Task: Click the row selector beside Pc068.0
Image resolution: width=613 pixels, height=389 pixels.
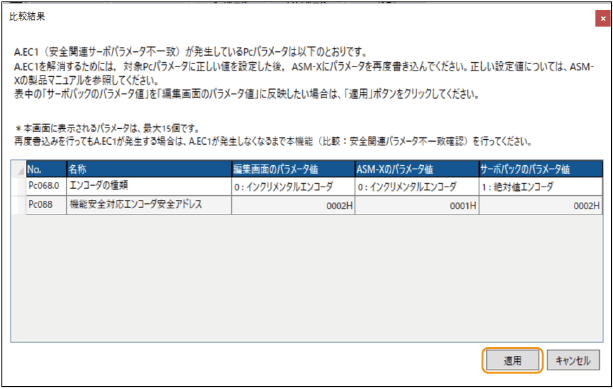Action: pos(18,186)
